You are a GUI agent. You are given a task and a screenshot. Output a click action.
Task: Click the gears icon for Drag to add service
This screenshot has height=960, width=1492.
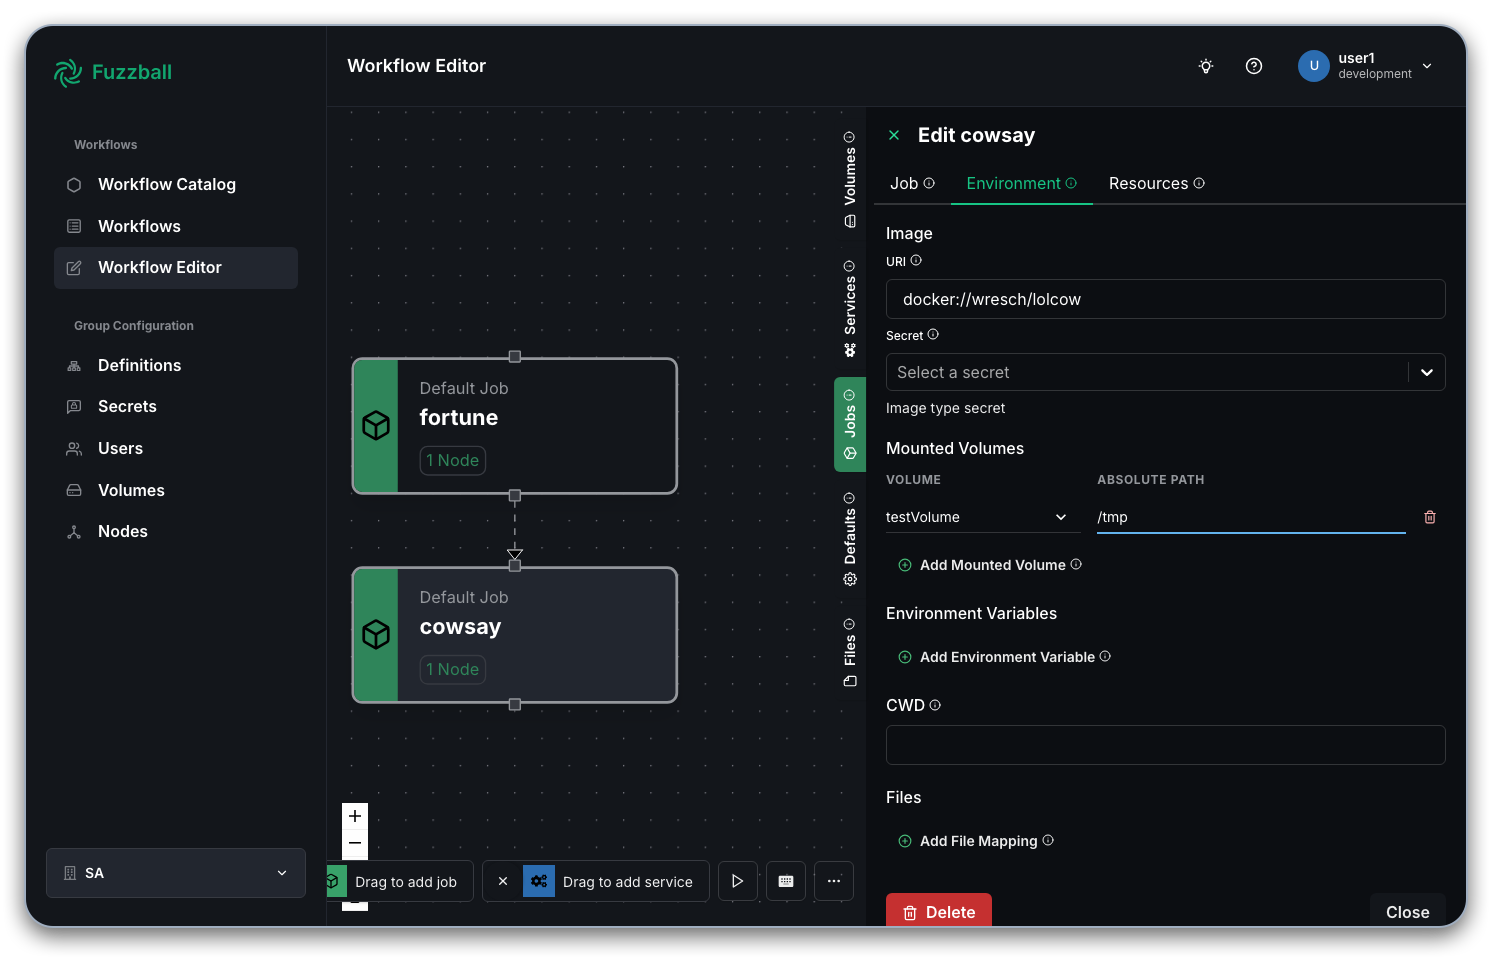539,881
